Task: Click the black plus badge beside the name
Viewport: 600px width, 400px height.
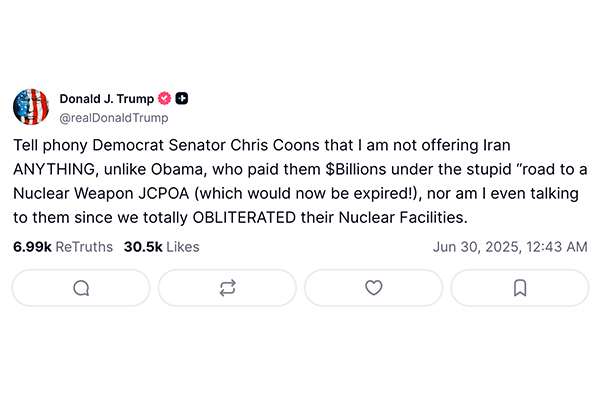Action: [182, 99]
